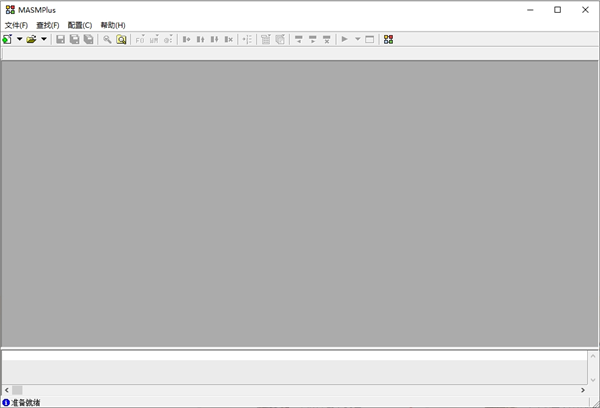
Task: Minimize the MASMPlus window
Action: pos(530,10)
